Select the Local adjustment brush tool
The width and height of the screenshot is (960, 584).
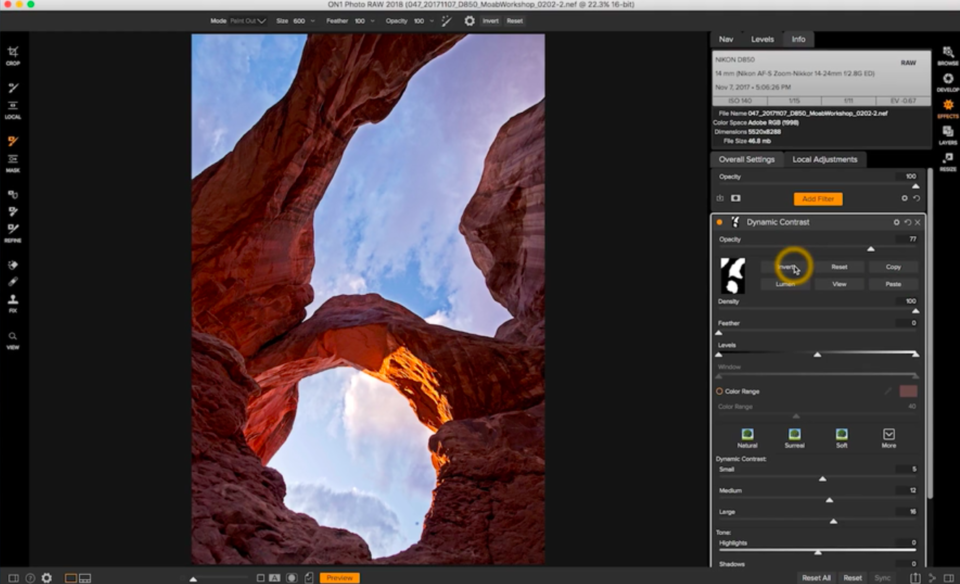coord(13,88)
